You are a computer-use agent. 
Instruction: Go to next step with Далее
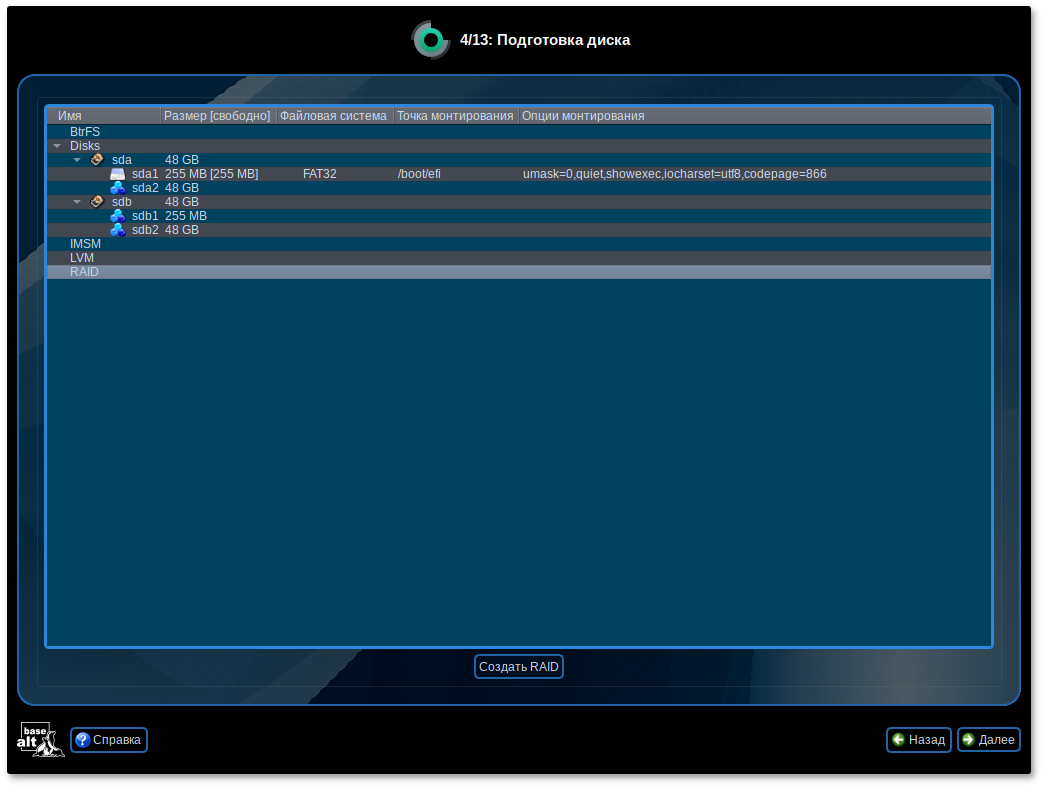[988, 740]
